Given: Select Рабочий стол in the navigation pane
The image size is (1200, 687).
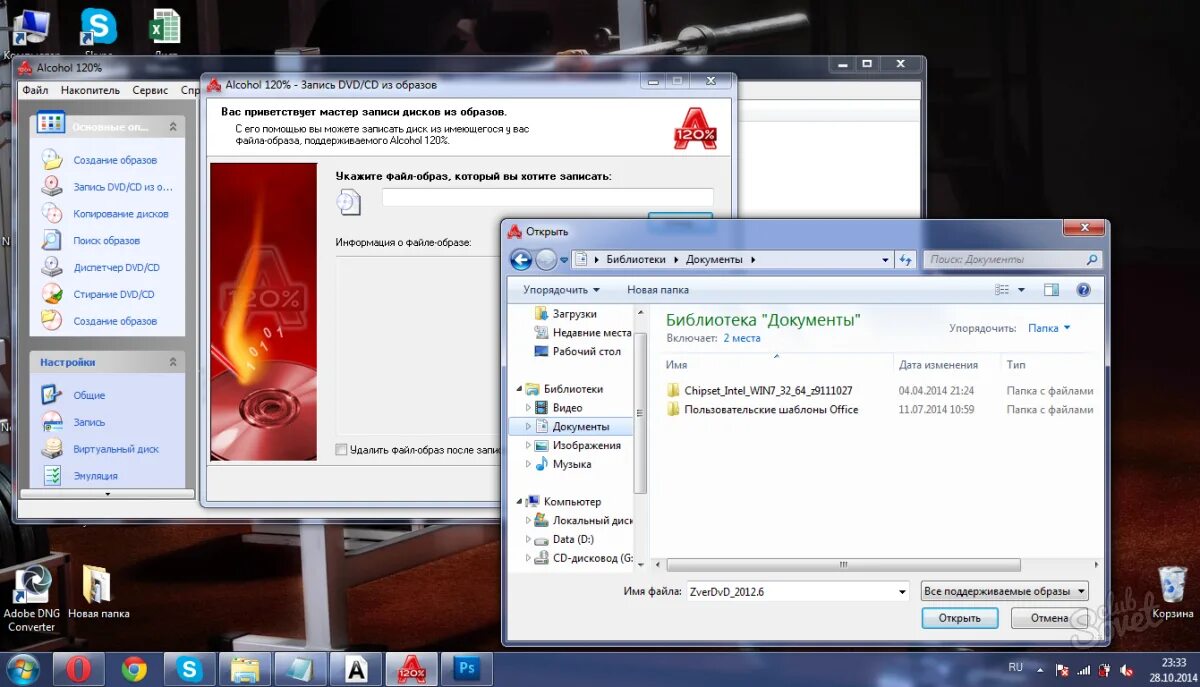Looking at the screenshot, I should coord(577,352).
